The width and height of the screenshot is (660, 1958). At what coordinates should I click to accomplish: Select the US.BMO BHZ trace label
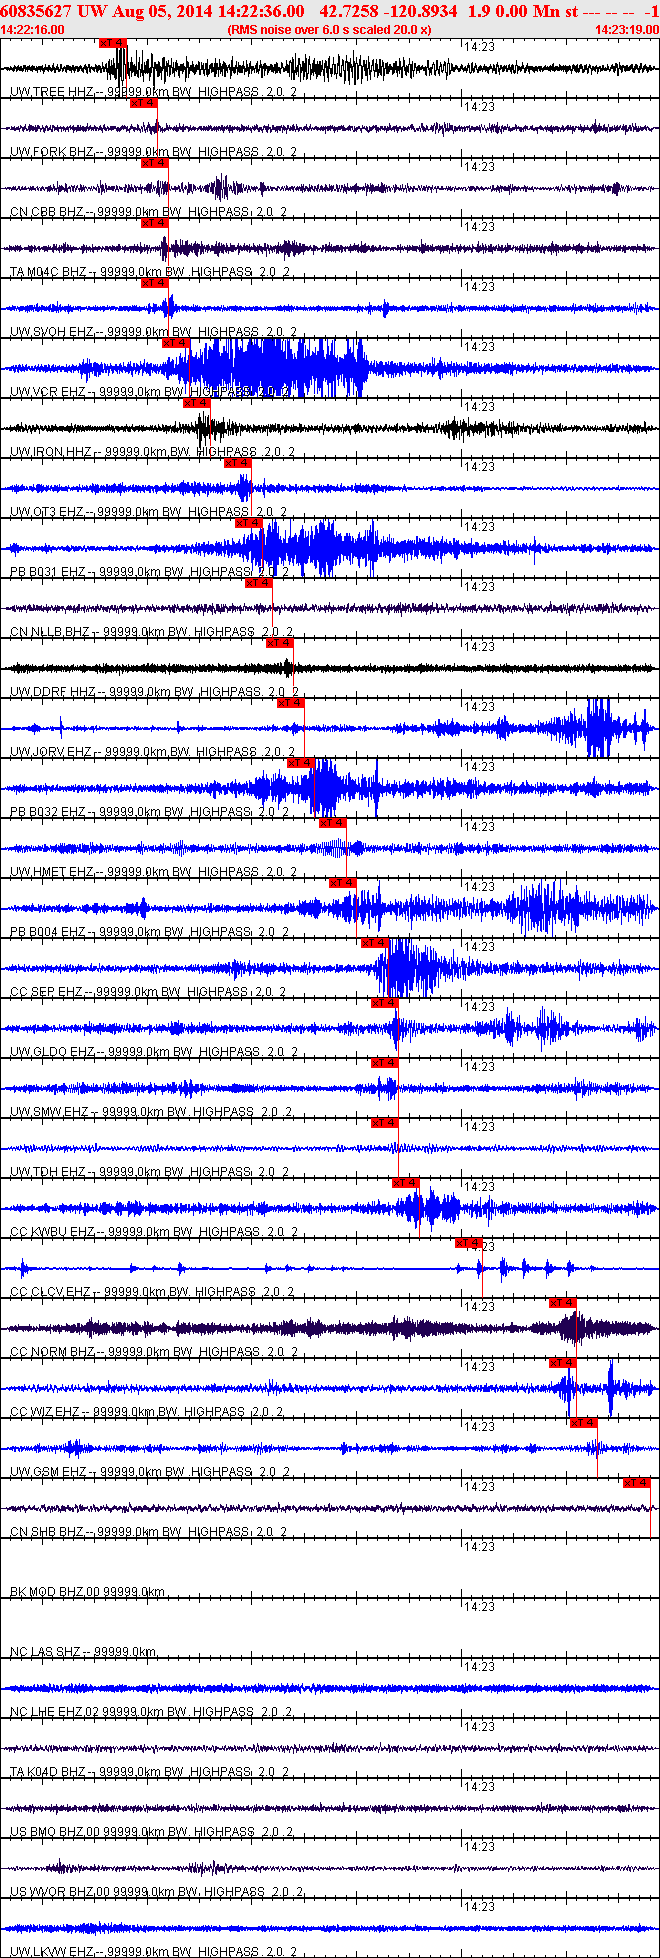(151, 1832)
